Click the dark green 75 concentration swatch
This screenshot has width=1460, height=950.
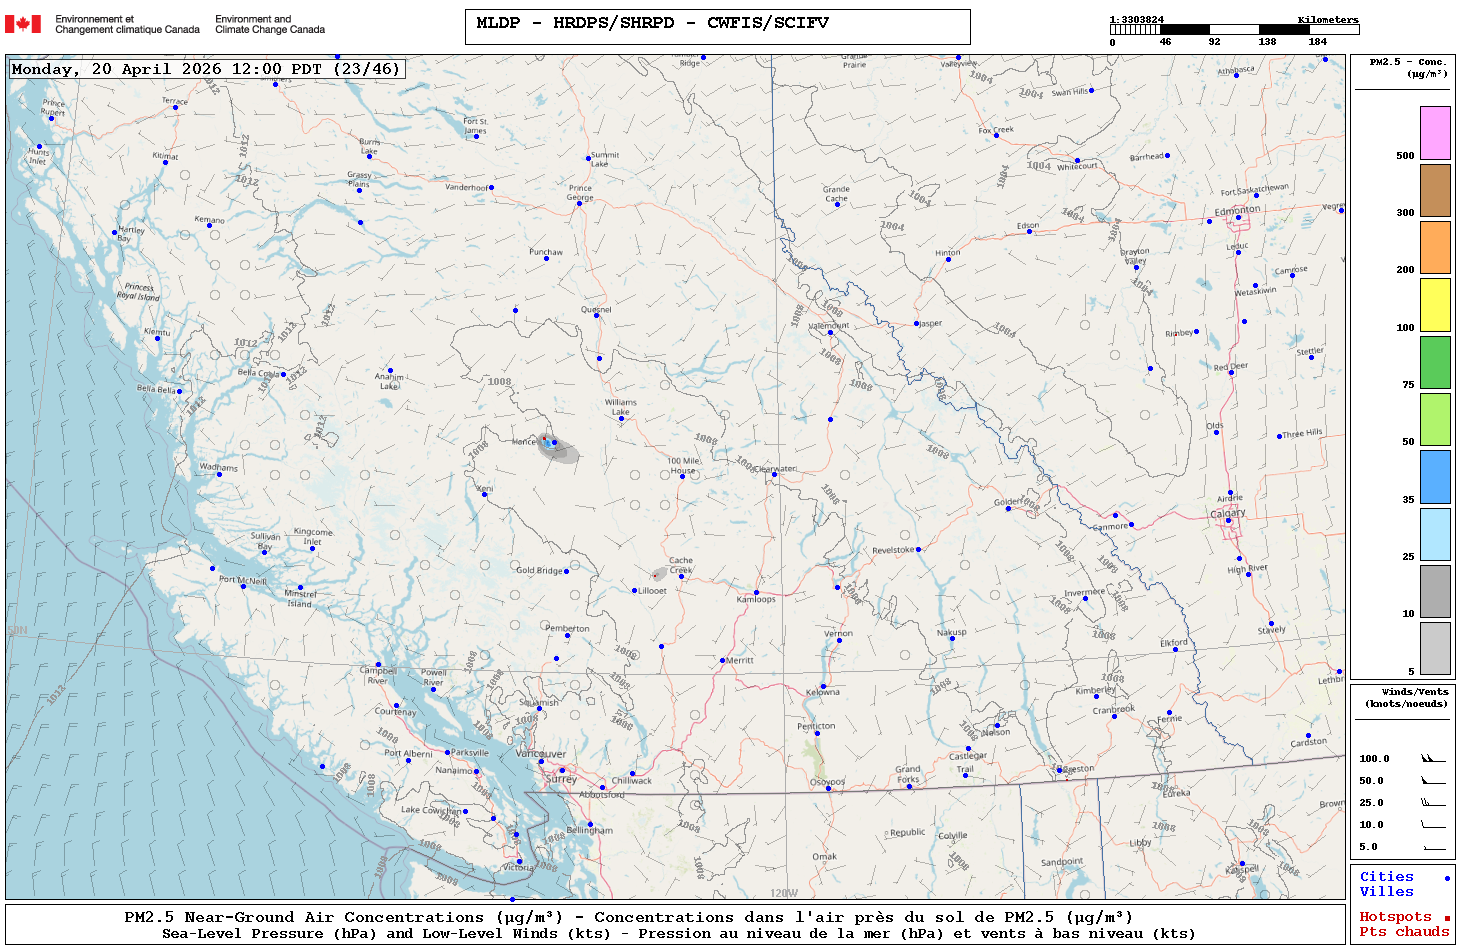click(1435, 362)
